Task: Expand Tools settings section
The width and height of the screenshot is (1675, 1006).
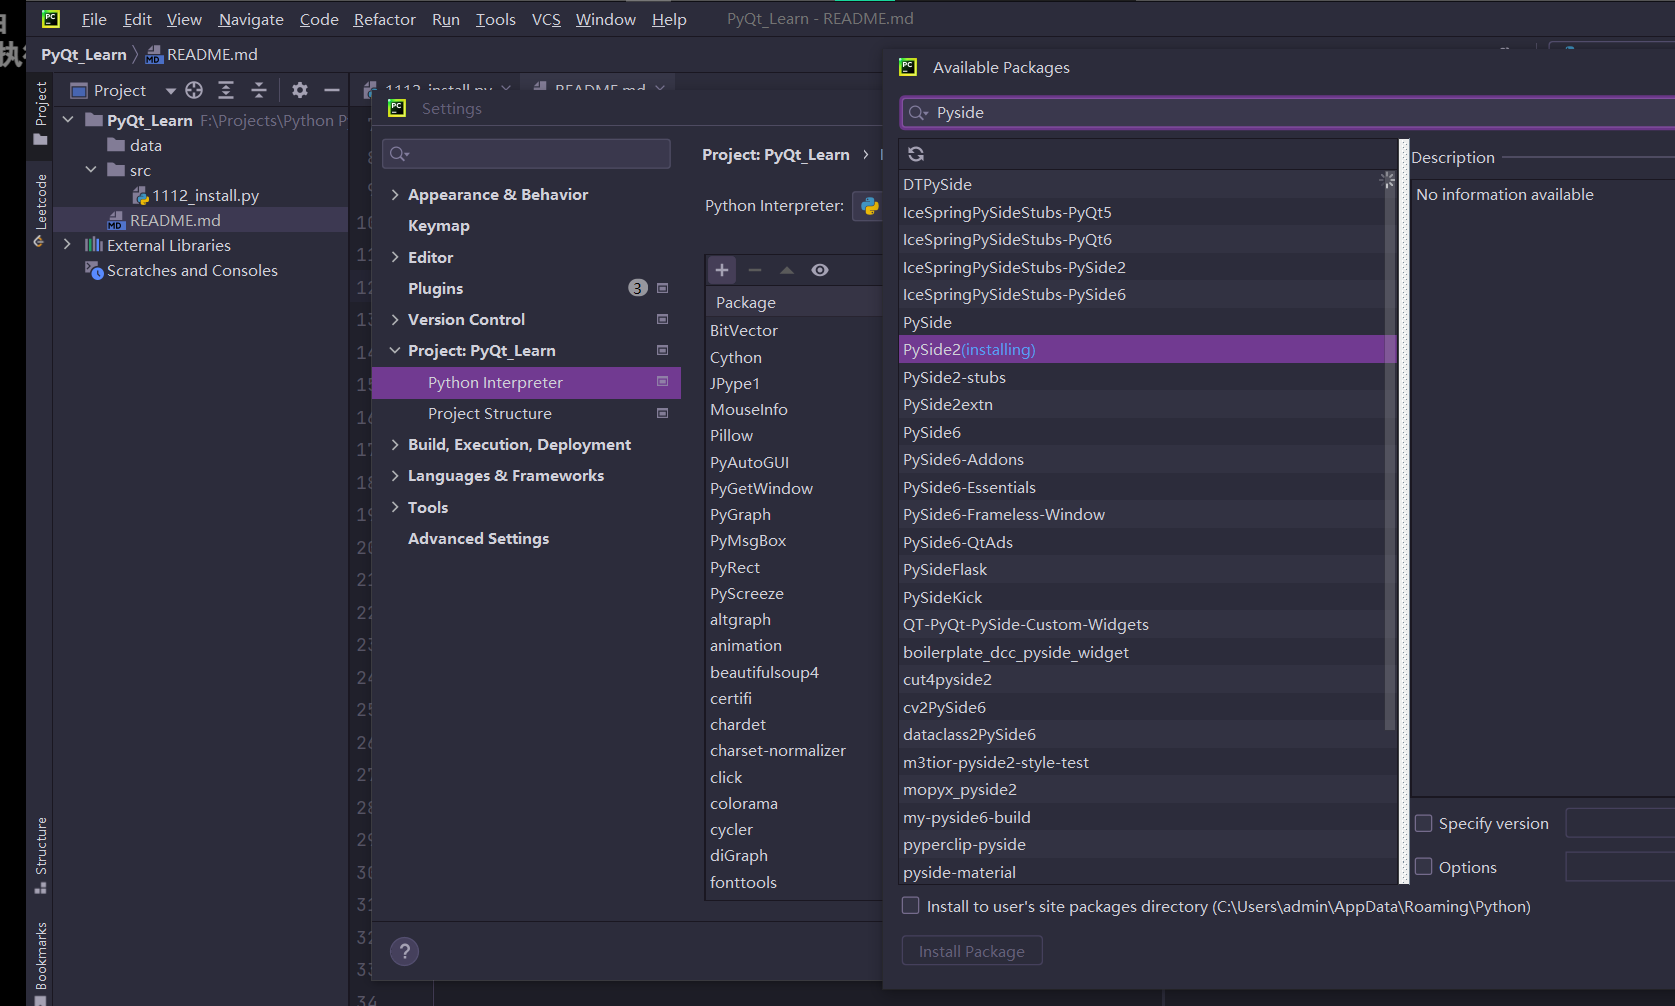Action: (395, 507)
